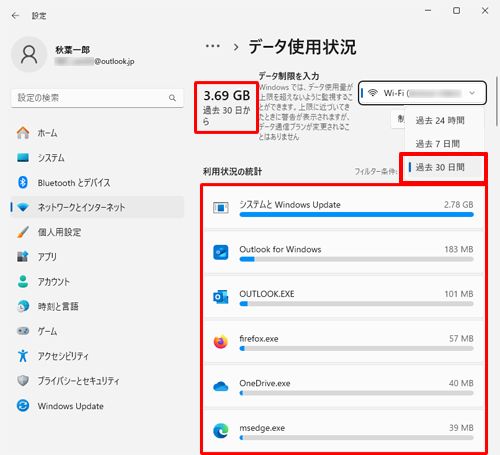Viewport: 500px width, 455px height.
Task: Click OUTLOOK.EXE label text
Action: click(267, 294)
